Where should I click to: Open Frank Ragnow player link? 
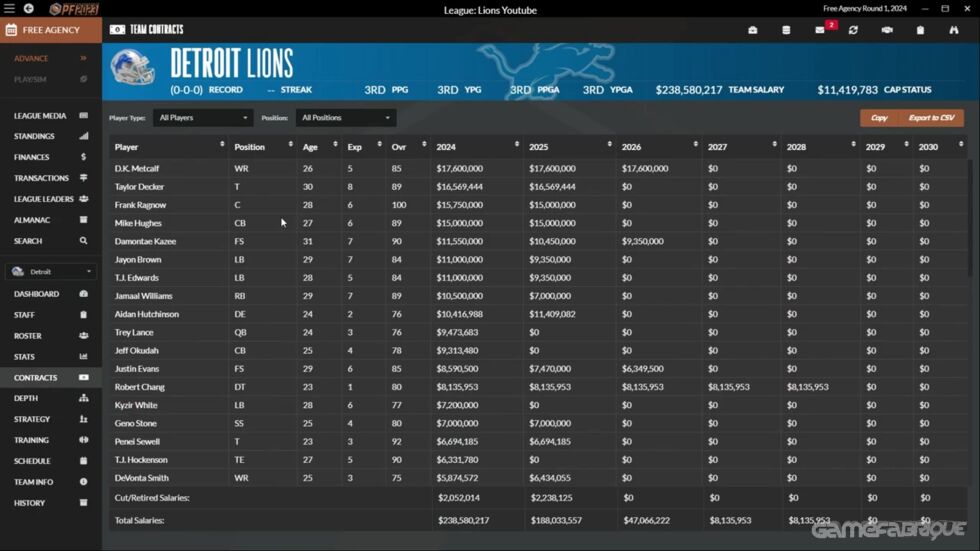click(140, 205)
